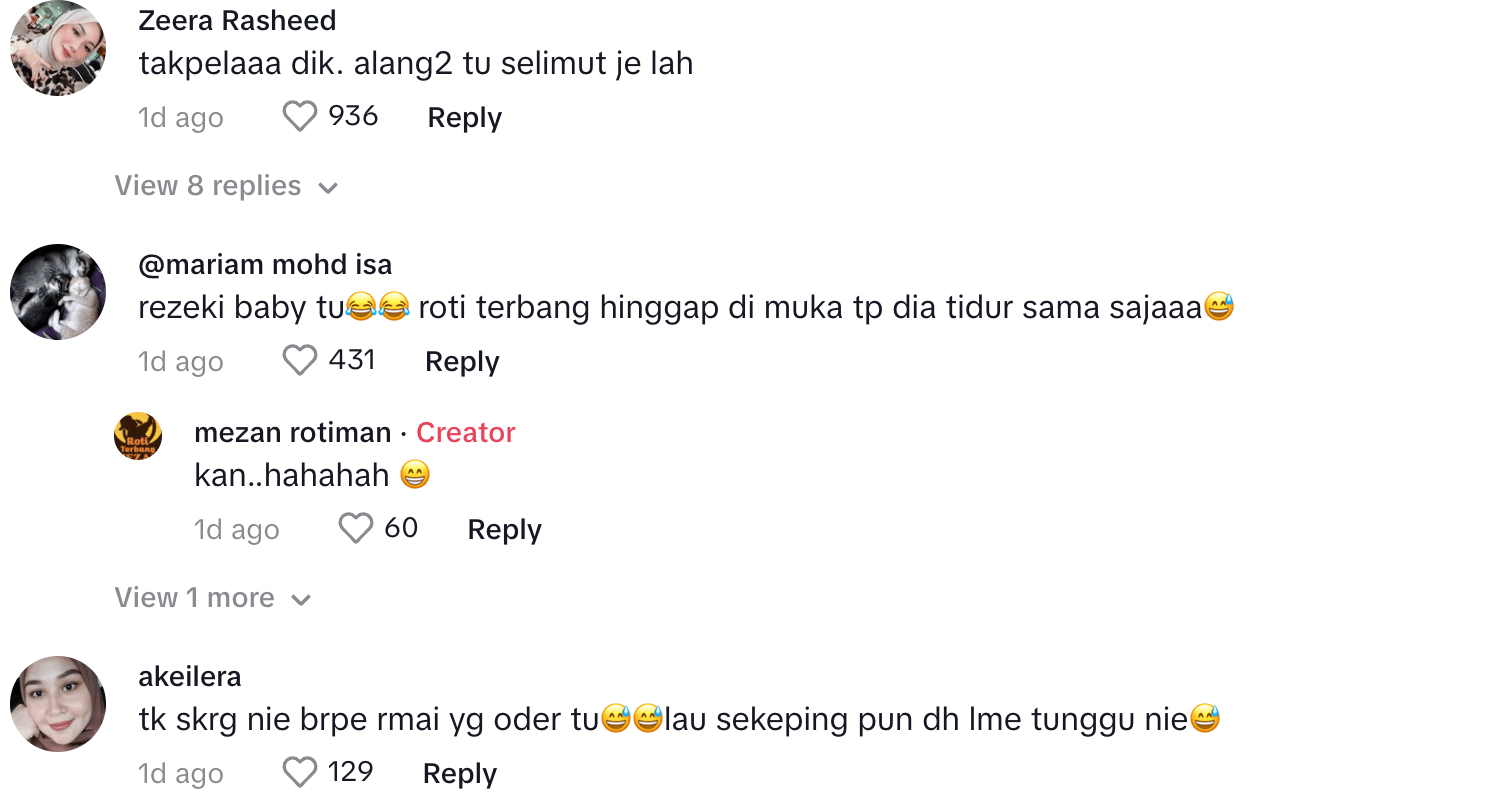Like Zeera Rasheed's comment with the heart
The height and width of the screenshot is (804, 1510).
click(x=299, y=117)
